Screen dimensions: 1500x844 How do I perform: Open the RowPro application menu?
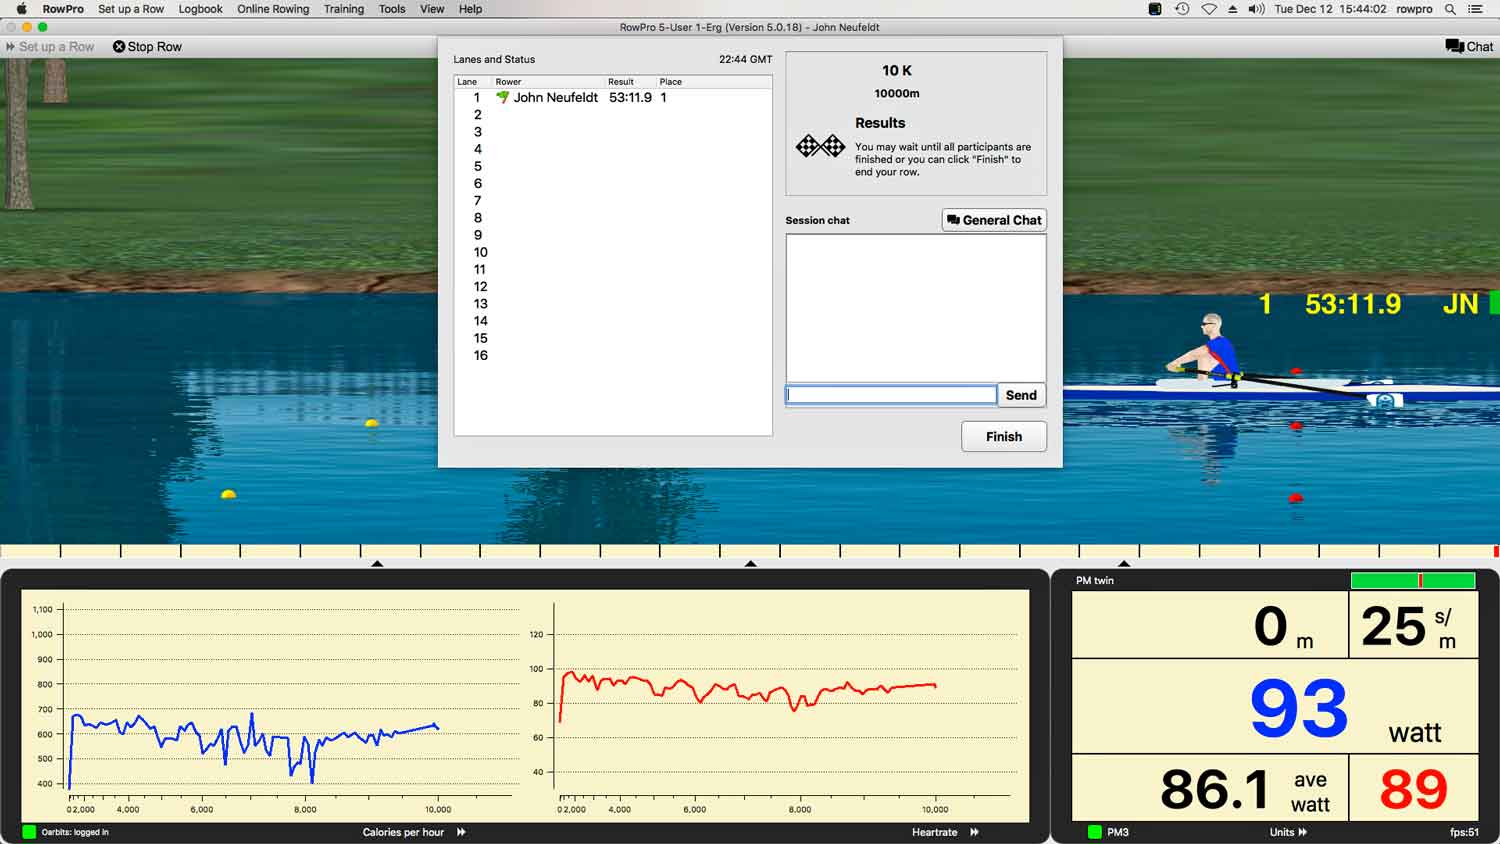coord(63,9)
